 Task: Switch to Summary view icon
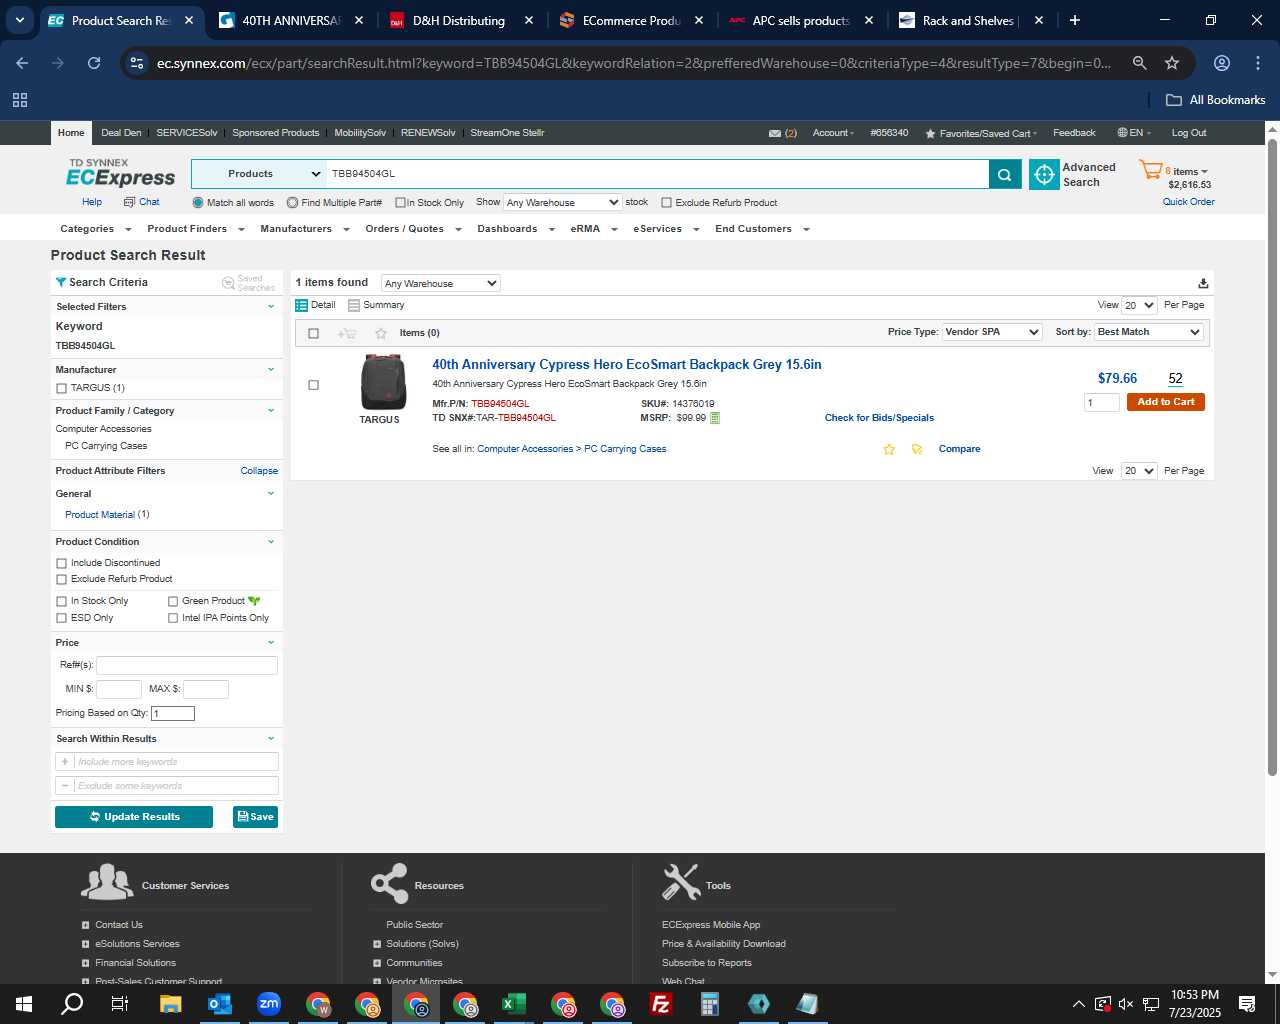pyautogui.click(x=354, y=305)
